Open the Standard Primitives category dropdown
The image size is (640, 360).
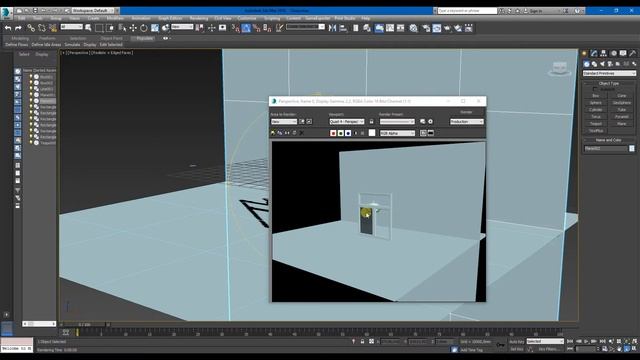pos(609,73)
